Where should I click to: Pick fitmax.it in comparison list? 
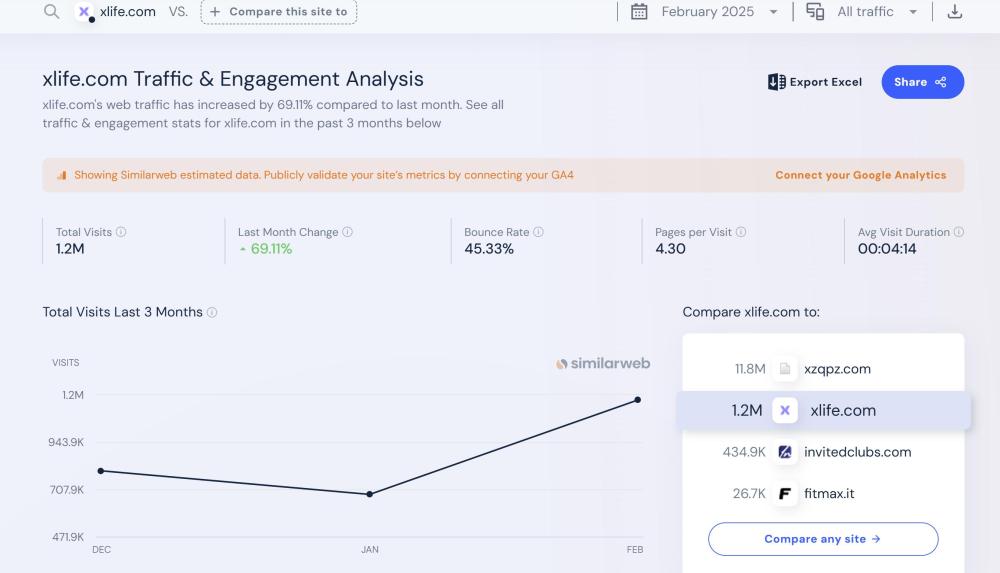(x=829, y=494)
